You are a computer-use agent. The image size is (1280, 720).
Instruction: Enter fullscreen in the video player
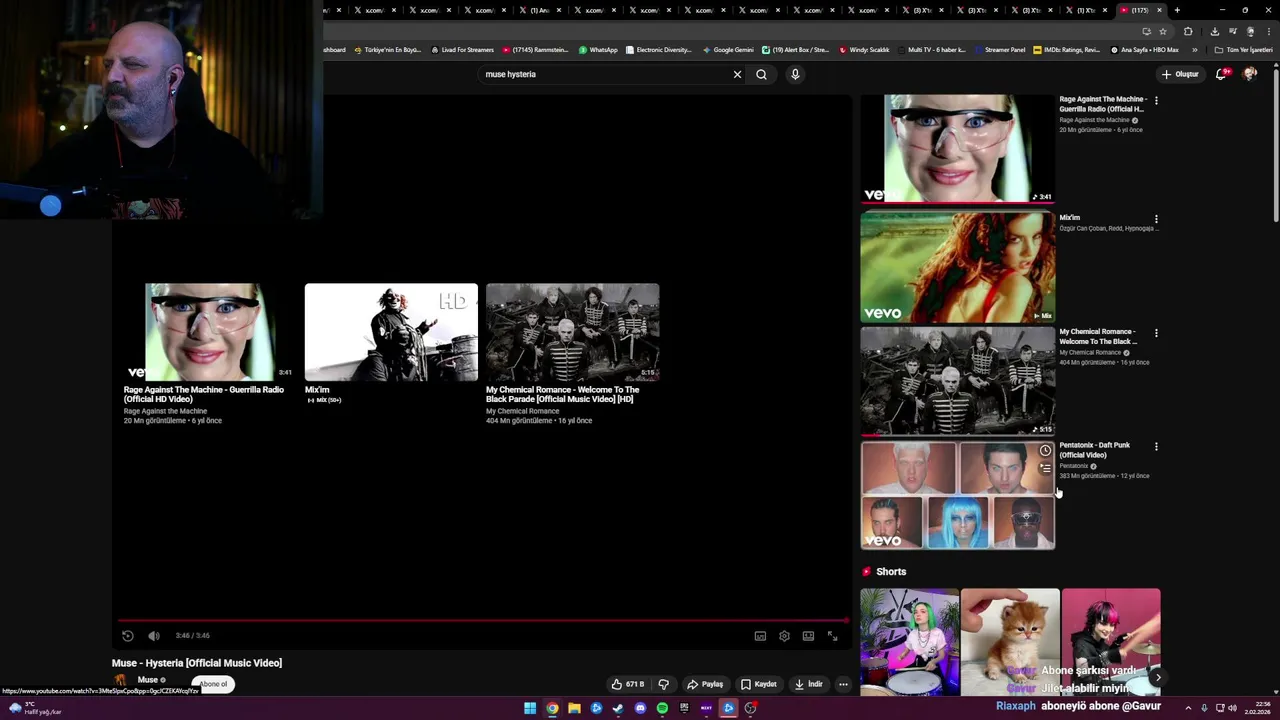click(832, 636)
